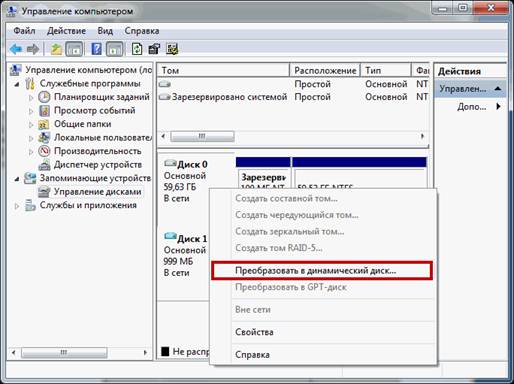This screenshot has width=514, height=384.
Task: Click the volume icon for Зарезервировано системой
Action: pos(165,97)
